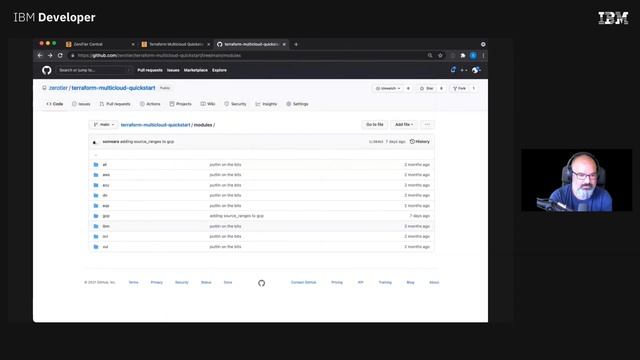This screenshot has width=640, height=360.
Task: Close the ZeroTier Central browser tab
Action: click(133, 44)
